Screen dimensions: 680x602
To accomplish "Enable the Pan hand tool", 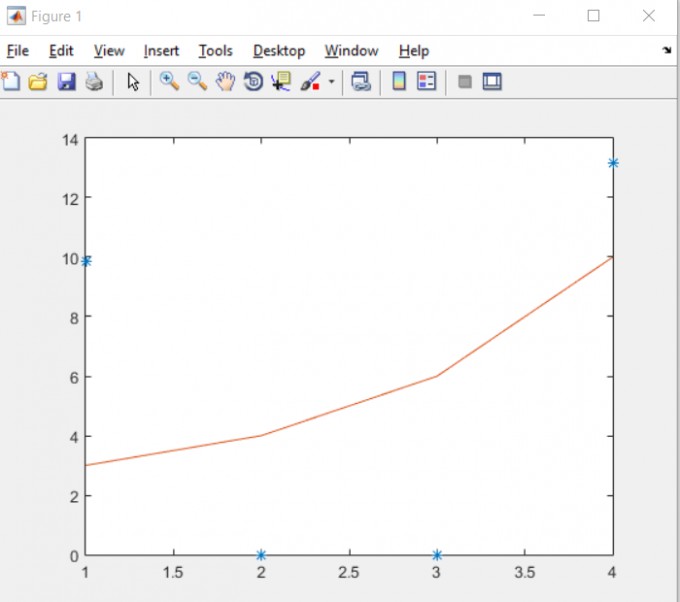I will tap(226, 82).
